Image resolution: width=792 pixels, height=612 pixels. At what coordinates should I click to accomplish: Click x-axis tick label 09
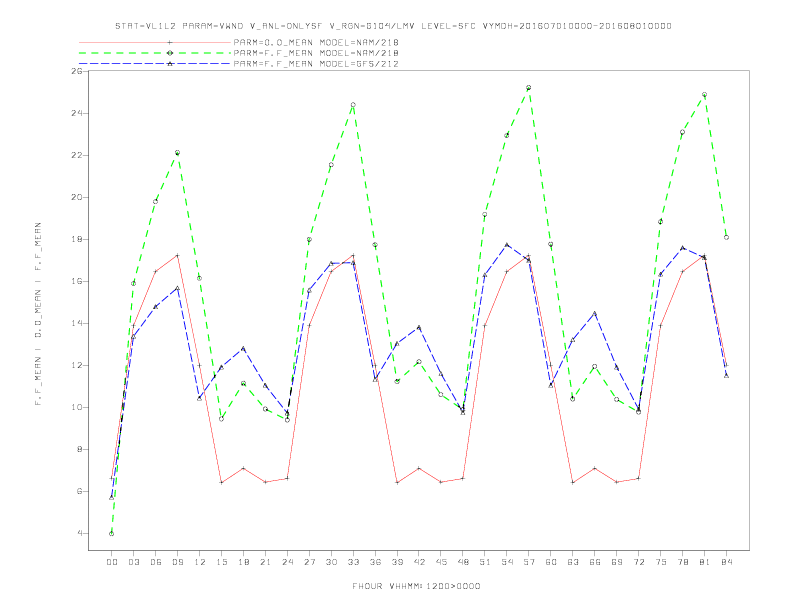[x=177, y=562]
